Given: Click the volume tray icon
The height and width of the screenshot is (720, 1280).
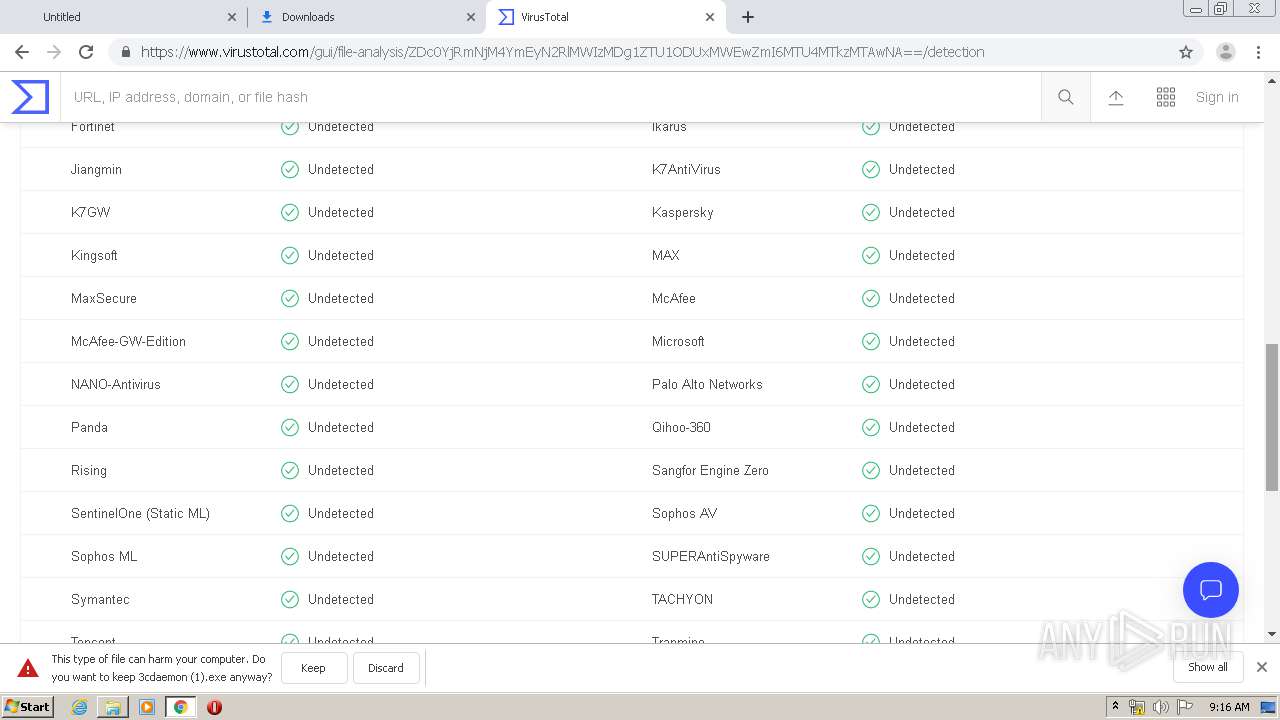Looking at the screenshot, I should pos(1161,707).
